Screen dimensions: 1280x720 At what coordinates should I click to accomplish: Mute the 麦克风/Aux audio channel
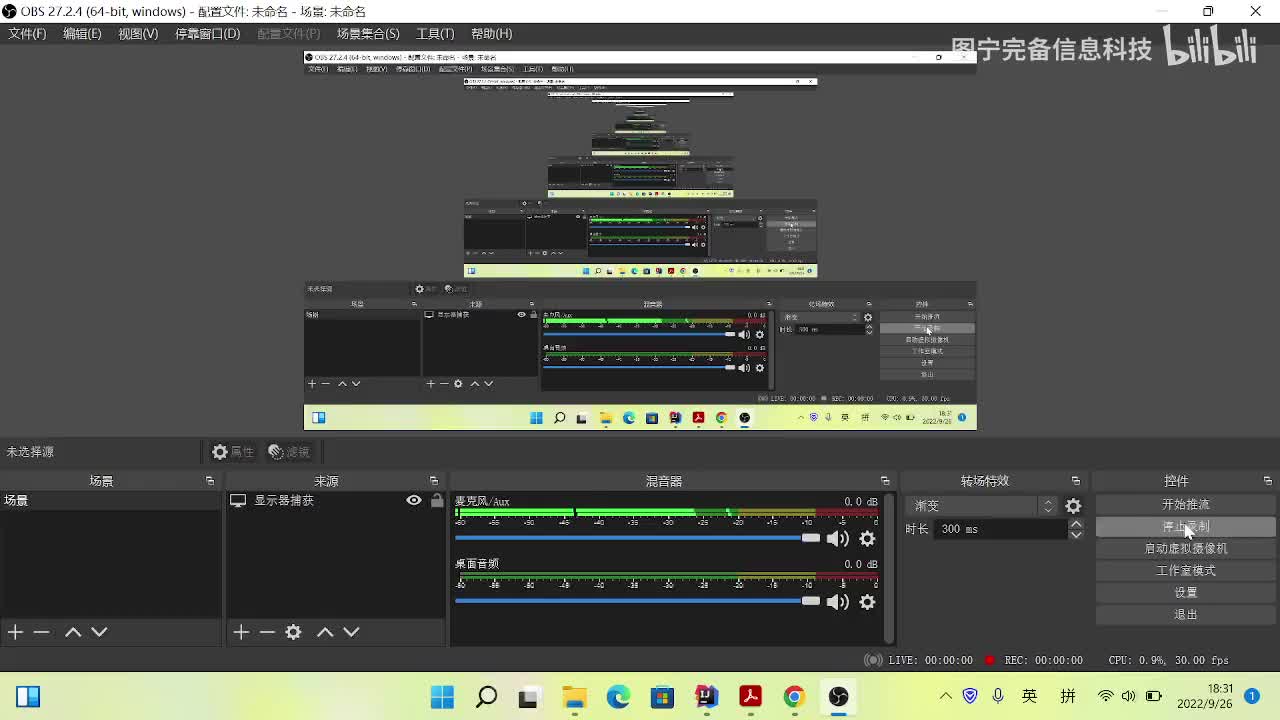[x=838, y=539]
